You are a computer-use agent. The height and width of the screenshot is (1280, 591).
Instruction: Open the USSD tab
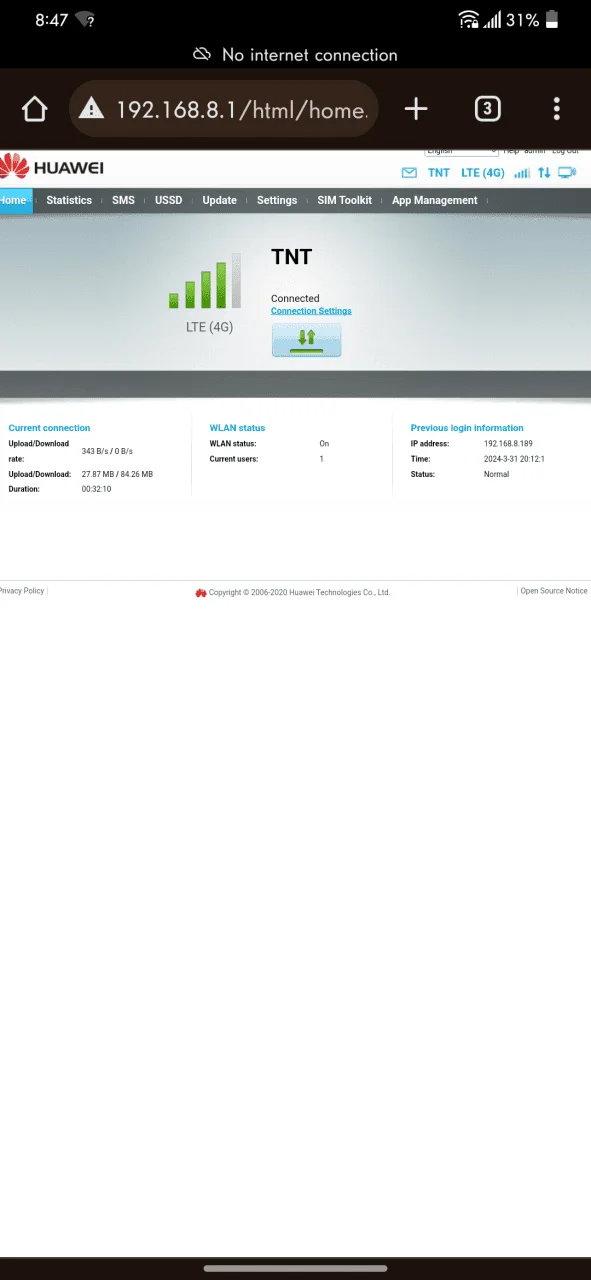[169, 200]
